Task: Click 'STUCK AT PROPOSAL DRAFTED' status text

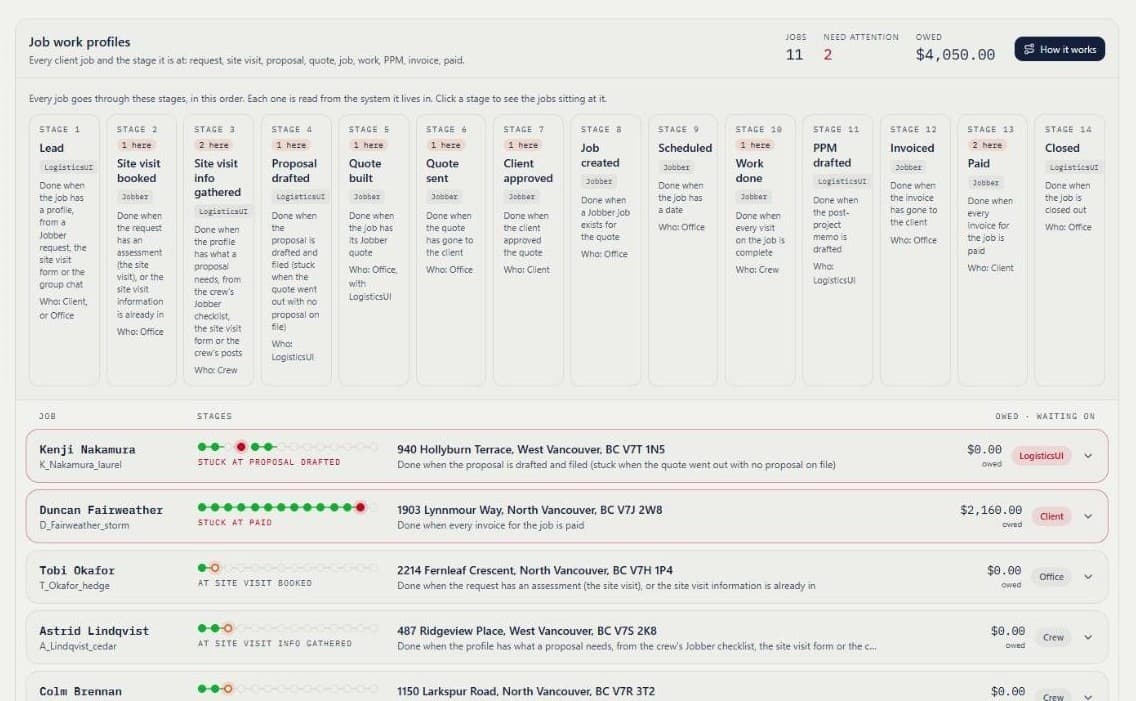Action: tap(269, 462)
